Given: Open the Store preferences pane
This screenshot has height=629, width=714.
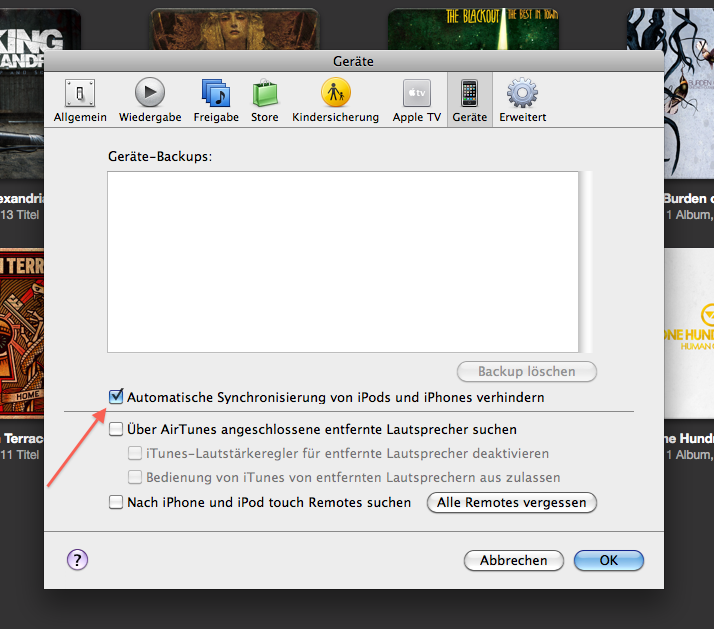Looking at the screenshot, I should (x=265, y=101).
